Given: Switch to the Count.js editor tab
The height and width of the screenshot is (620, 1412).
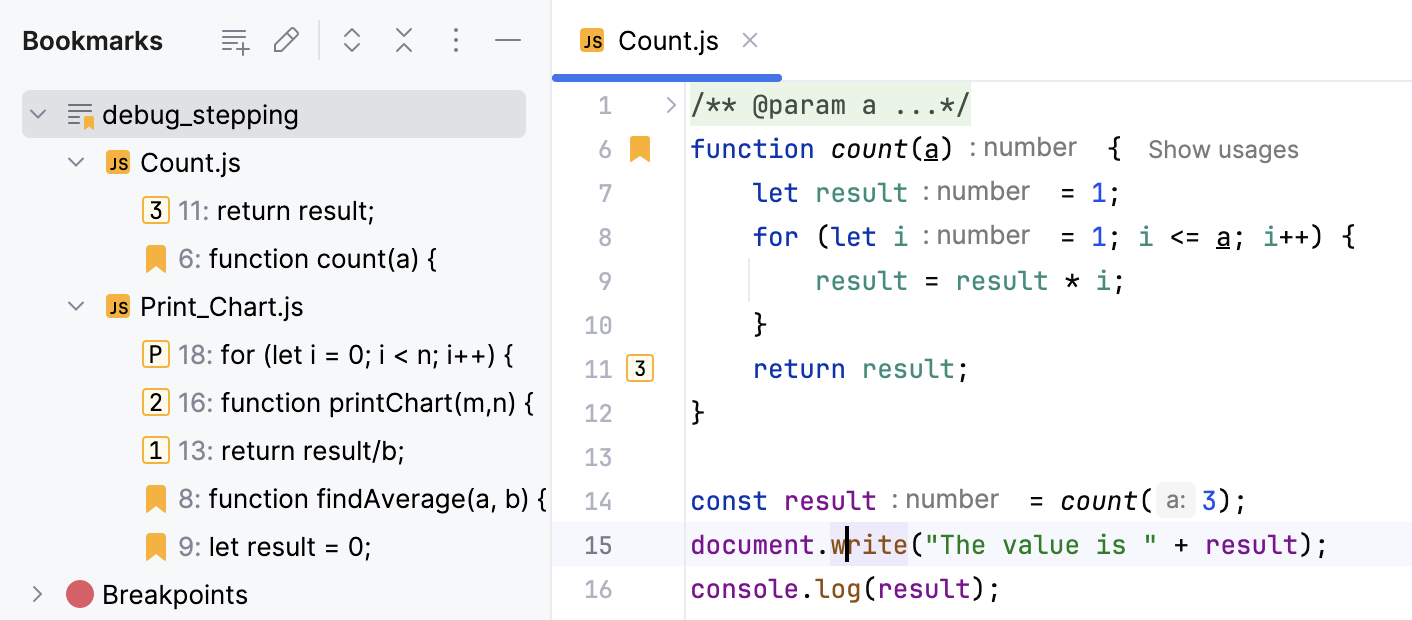Looking at the screenshot, I should [667, 41].
